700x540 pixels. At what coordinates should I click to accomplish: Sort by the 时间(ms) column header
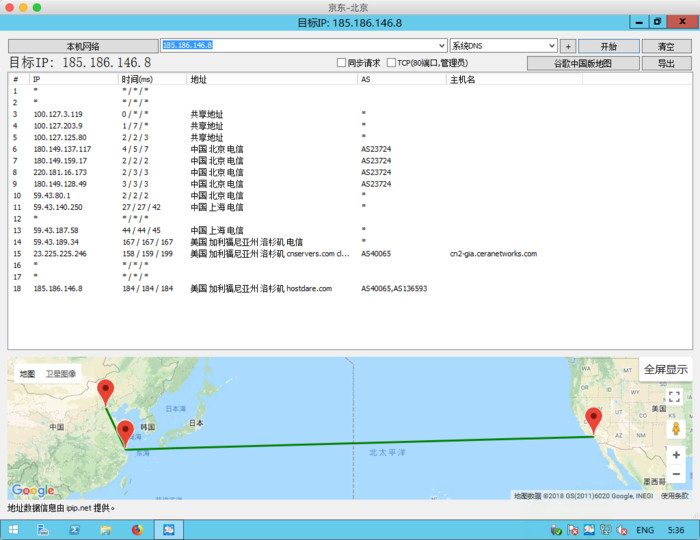coord(152,79)
